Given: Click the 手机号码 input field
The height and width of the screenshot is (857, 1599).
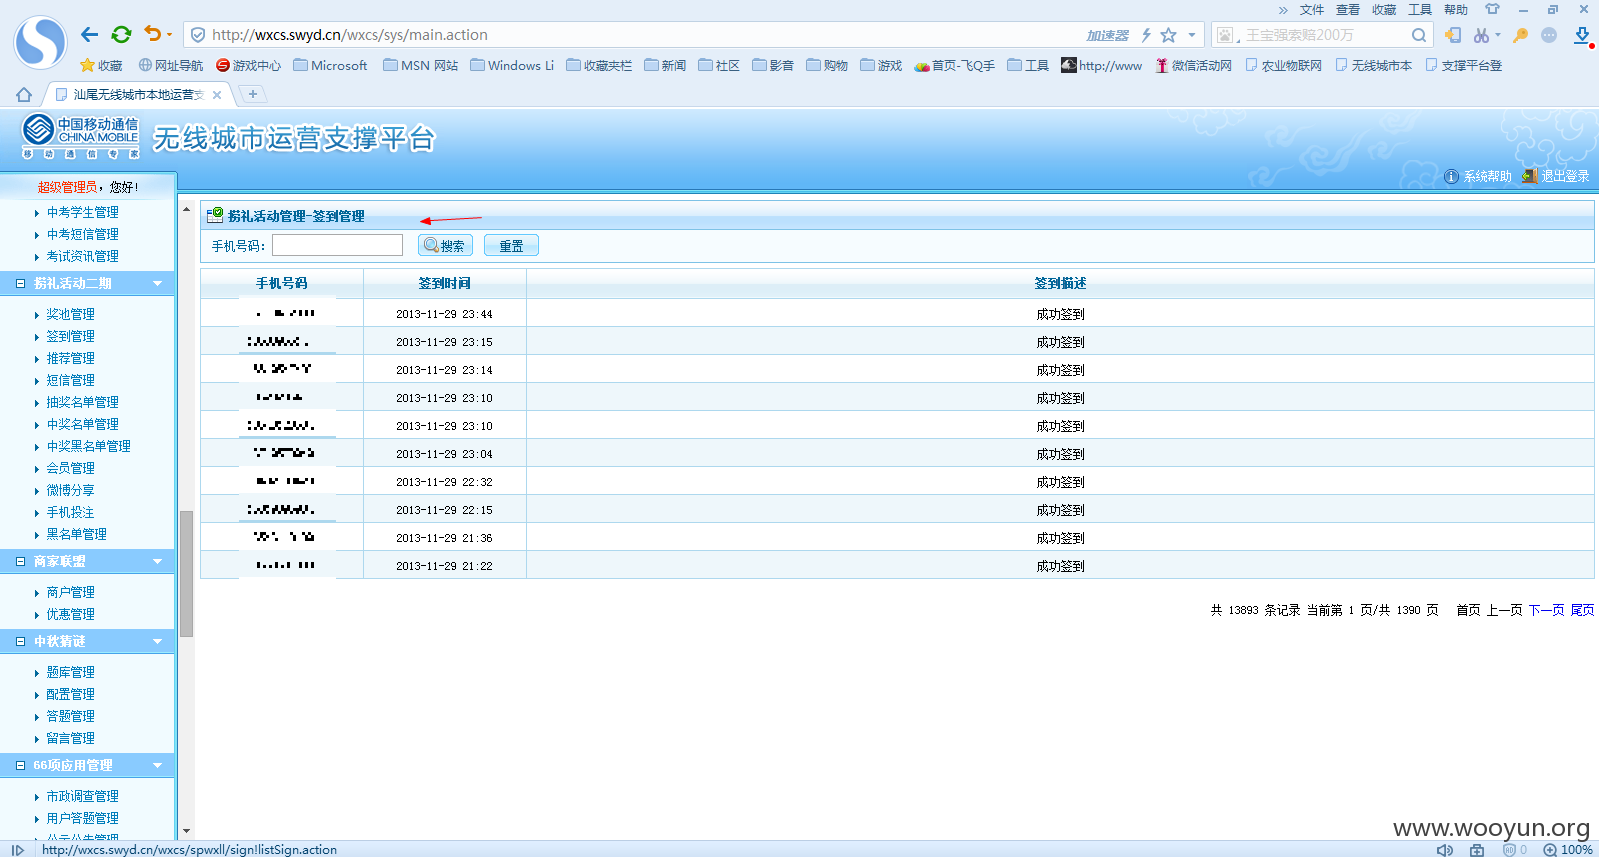Looking at the screenshot, I should tap(337, 245).
